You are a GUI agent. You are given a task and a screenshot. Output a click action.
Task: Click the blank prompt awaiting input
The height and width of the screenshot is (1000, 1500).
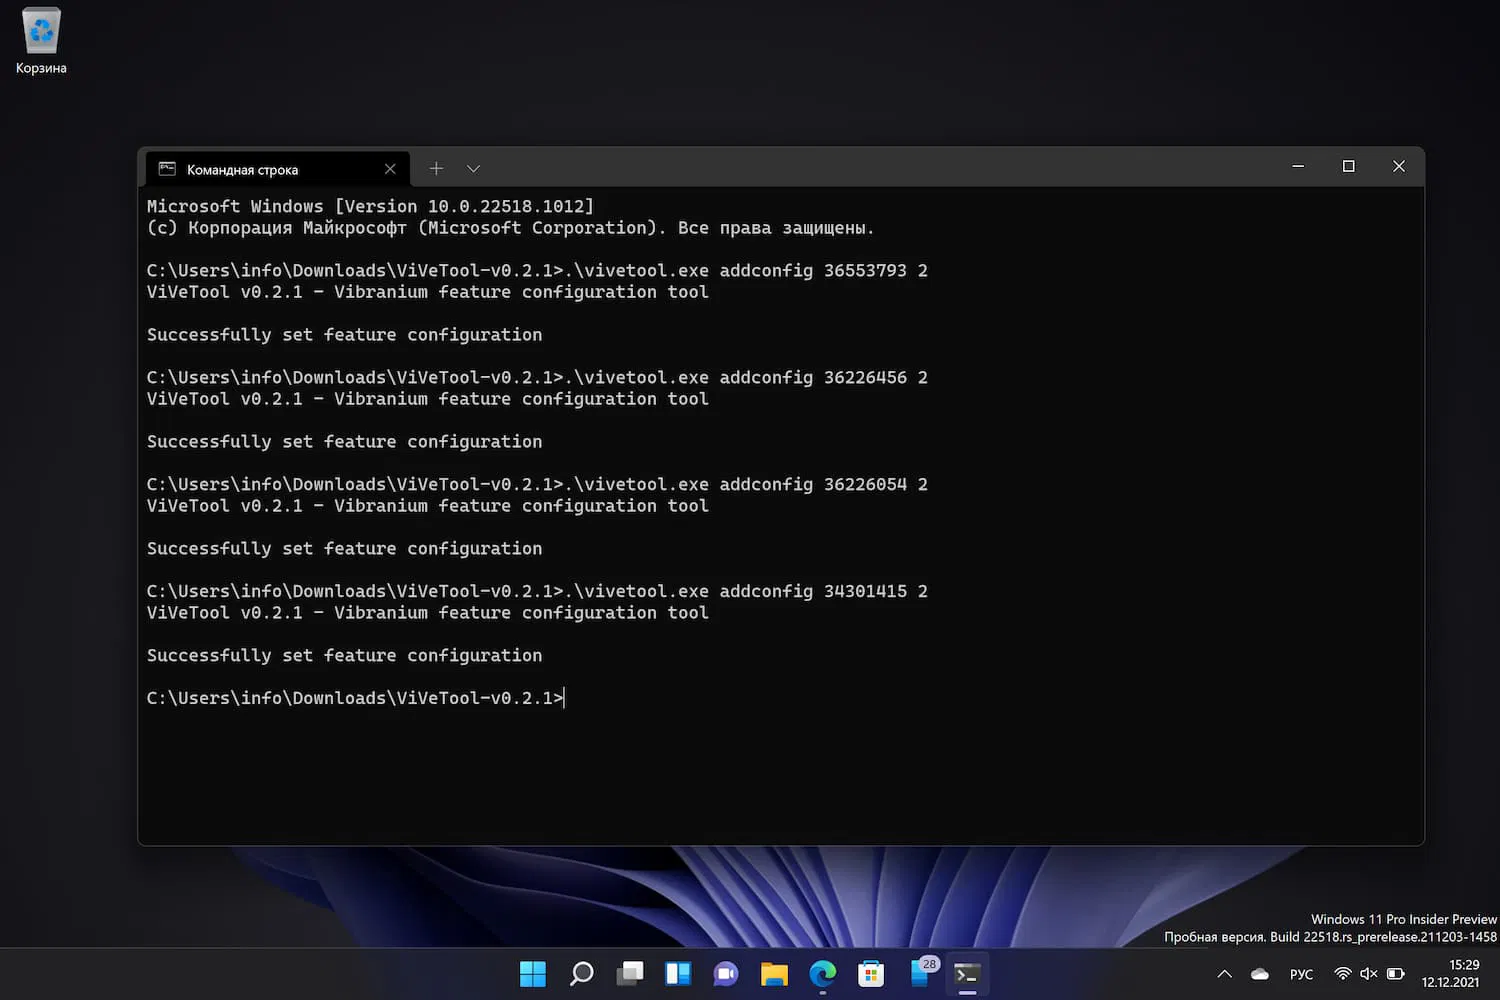click(x=356, y=698)
